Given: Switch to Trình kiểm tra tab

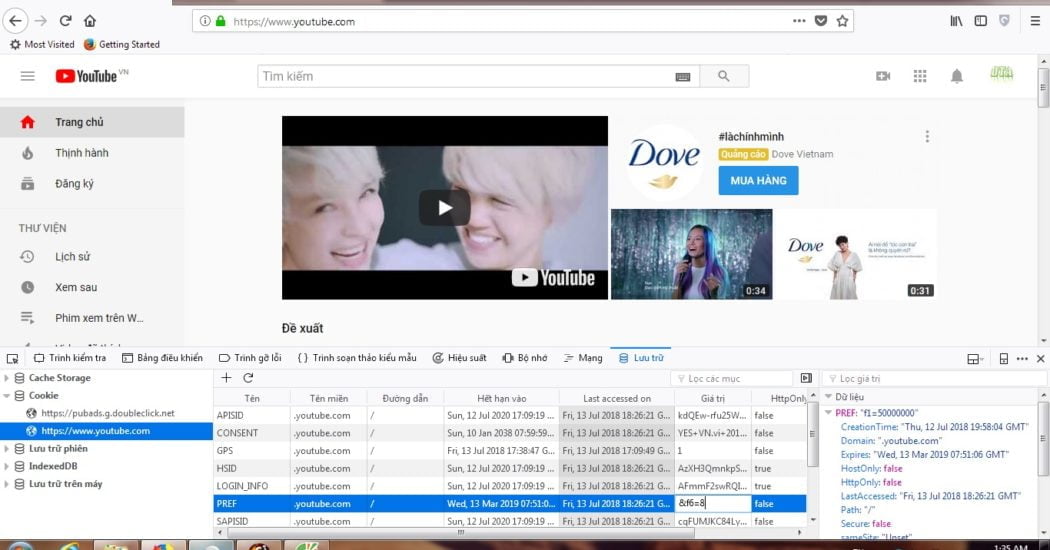Looking at the screenshot, I should tap(70, 358).
